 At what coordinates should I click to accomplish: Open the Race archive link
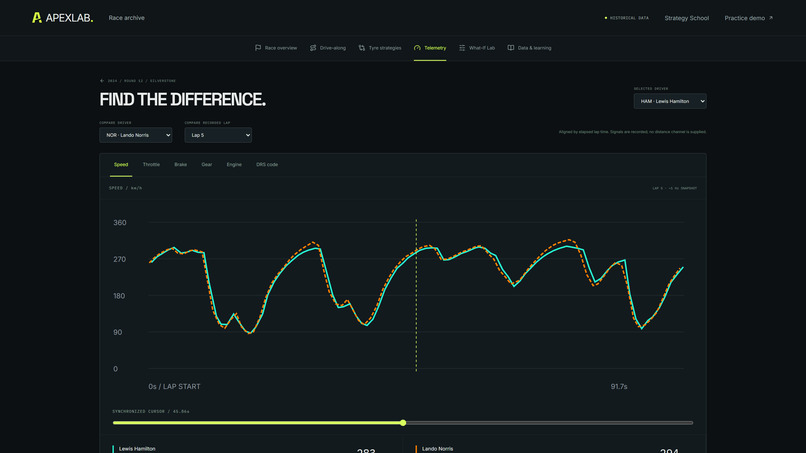126,18
